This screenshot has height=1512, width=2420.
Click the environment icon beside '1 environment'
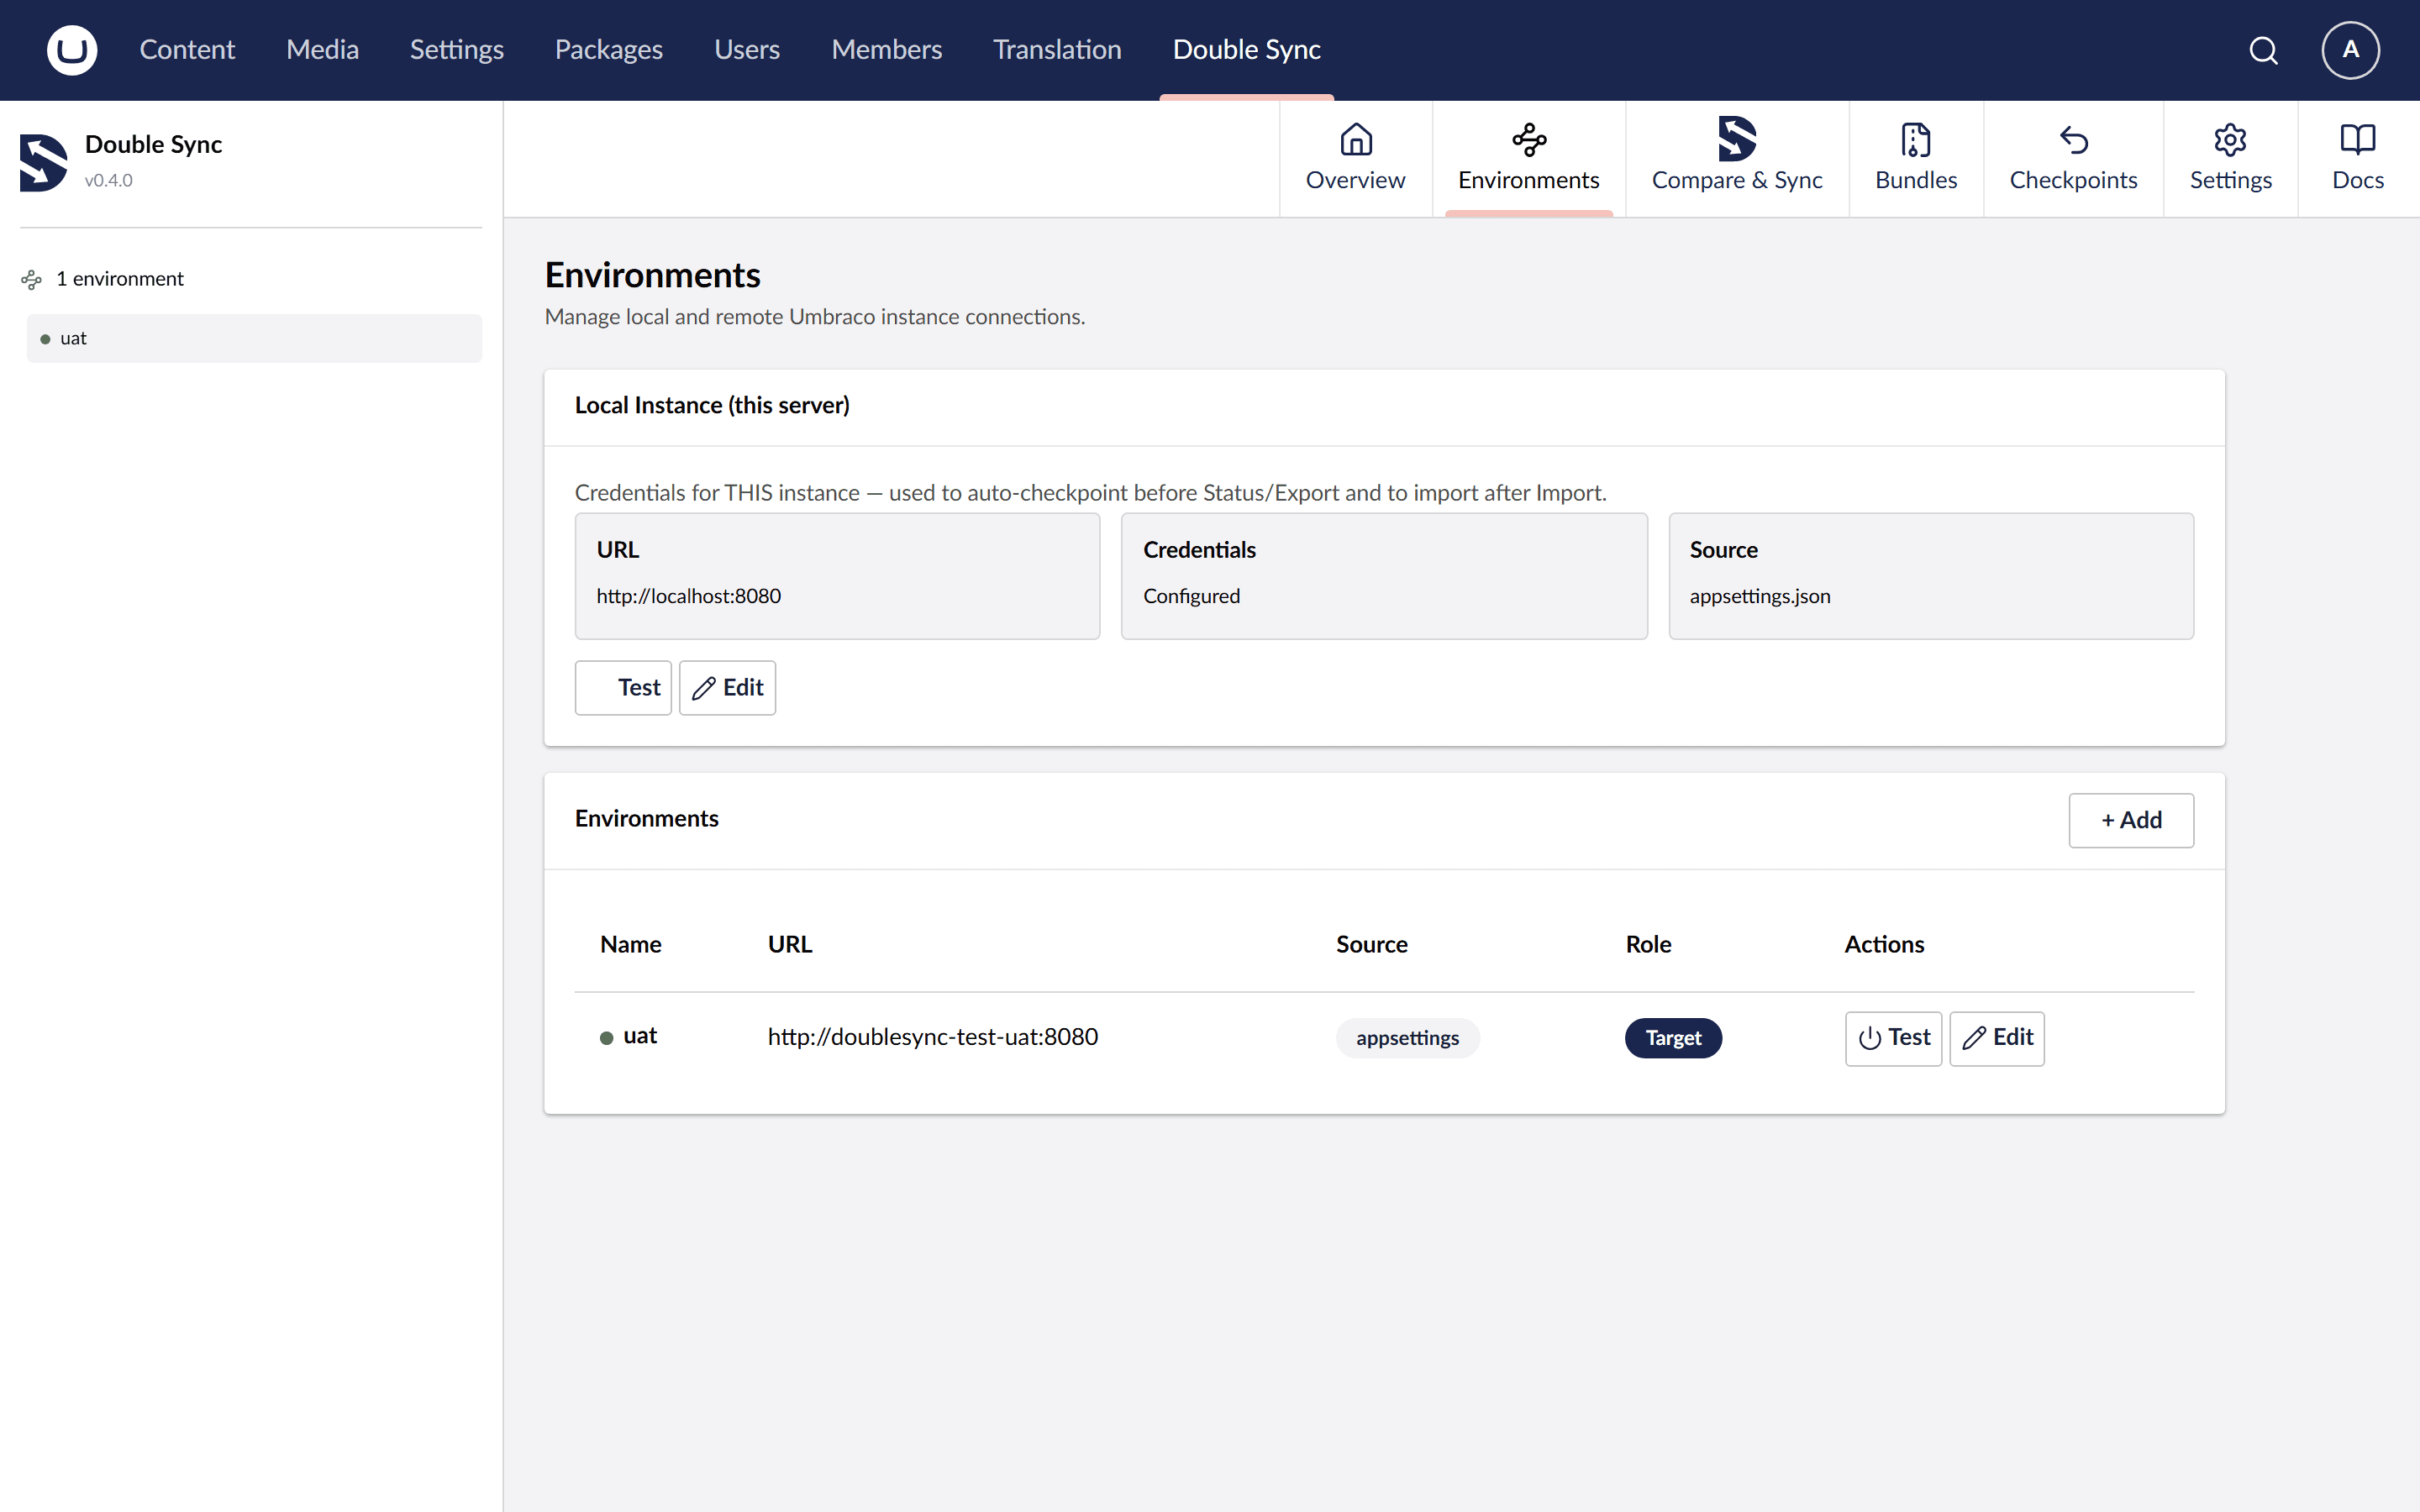(x=32, y=280)
